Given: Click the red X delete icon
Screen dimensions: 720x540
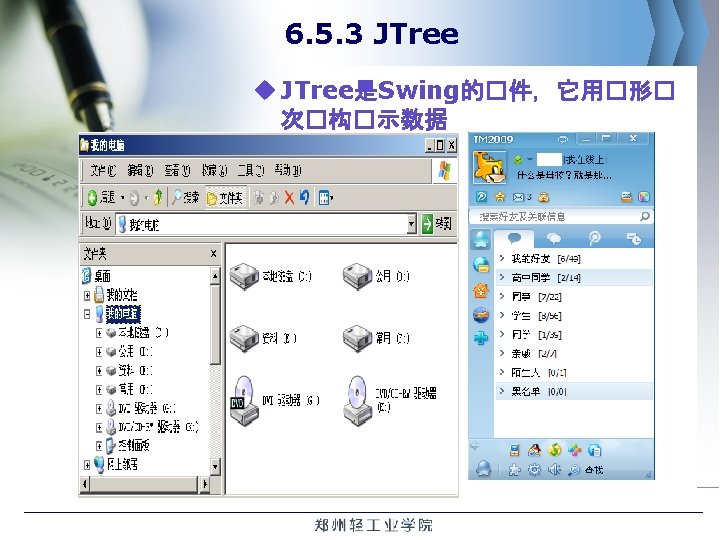Looking at the screenshot, I should (x=289, y=198).
